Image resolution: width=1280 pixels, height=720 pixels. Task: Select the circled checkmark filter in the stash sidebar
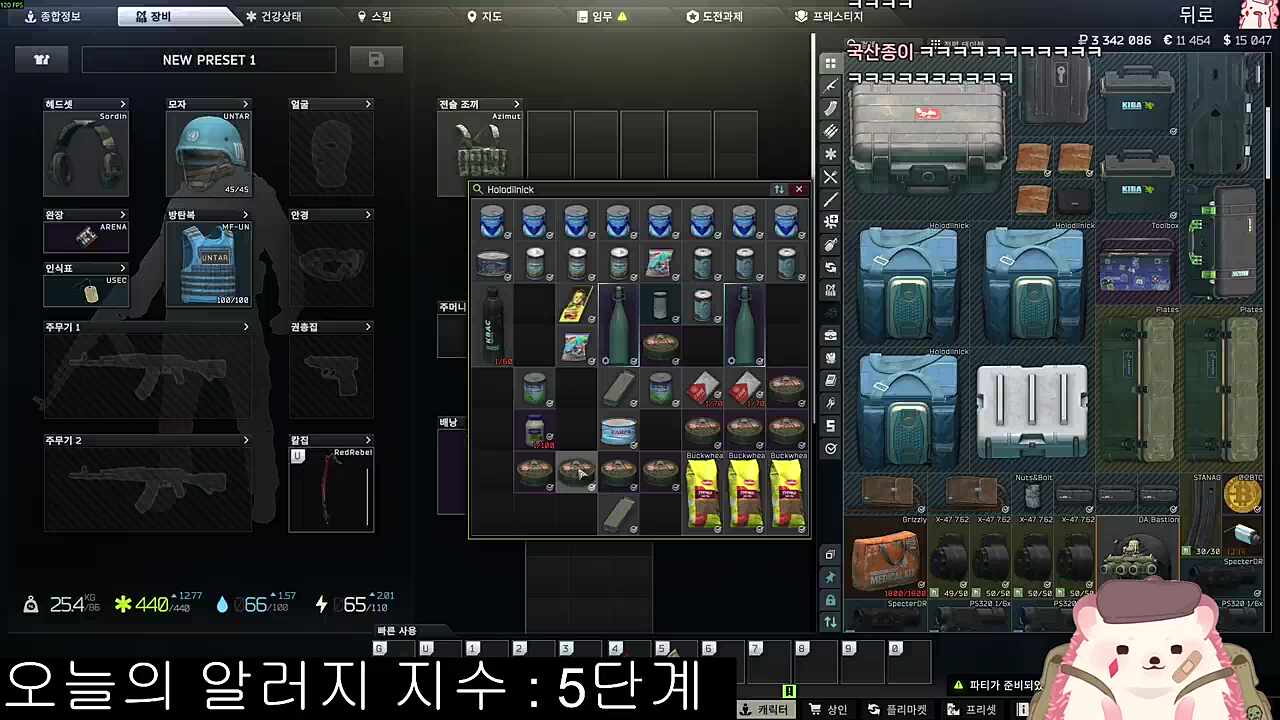830,449
